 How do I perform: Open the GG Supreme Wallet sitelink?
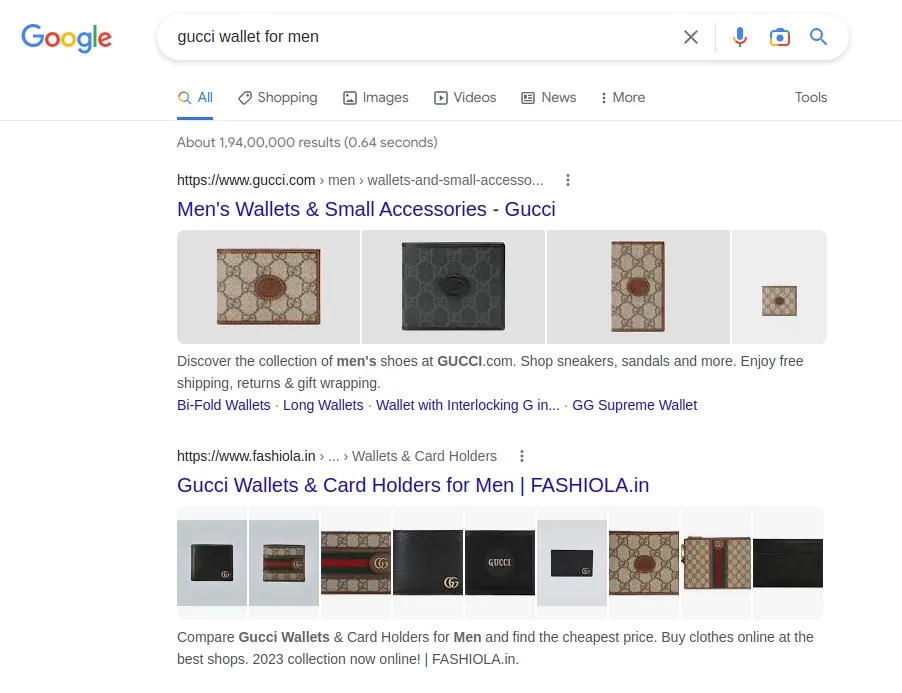click(635, 405)
